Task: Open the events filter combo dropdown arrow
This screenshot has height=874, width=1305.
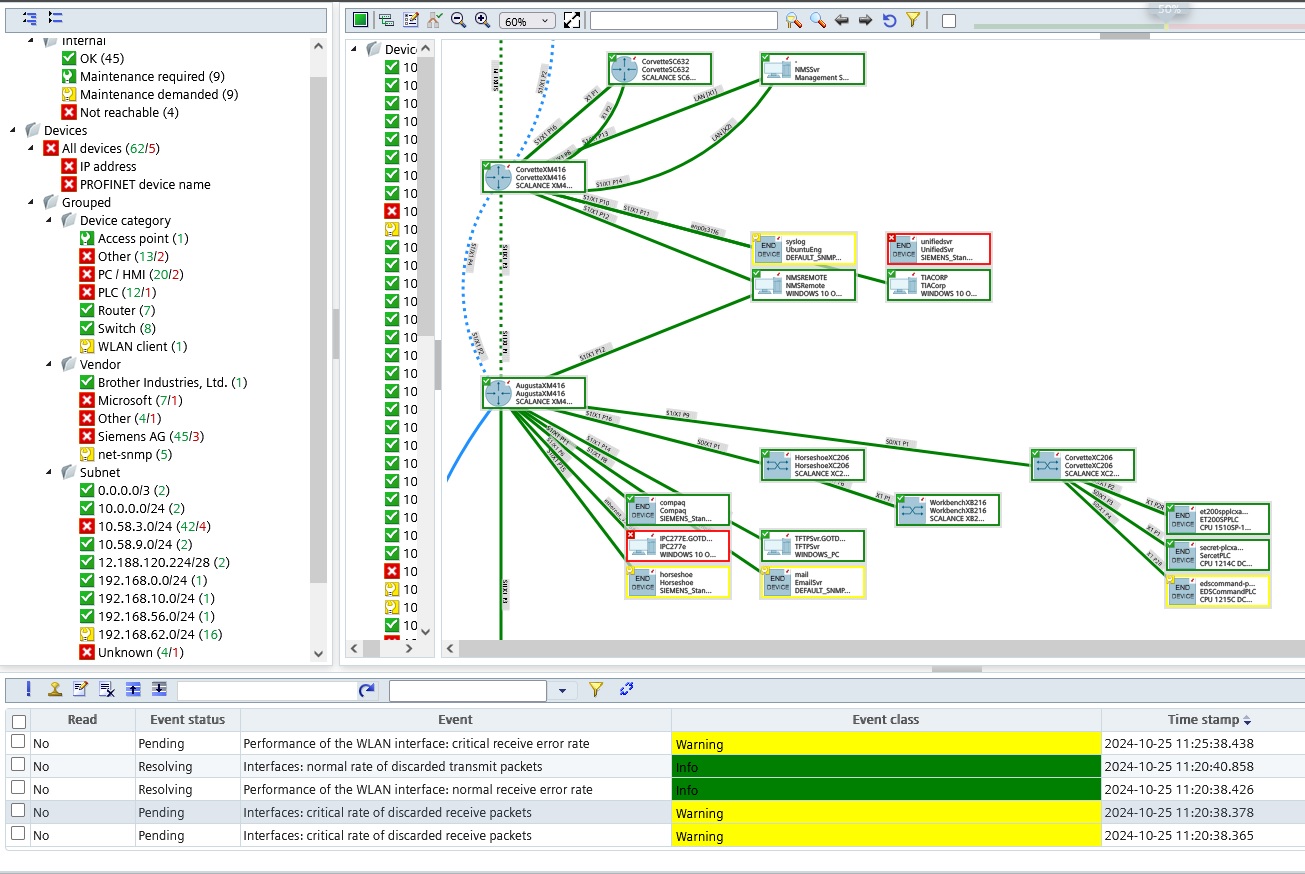Action: [562, 690]
